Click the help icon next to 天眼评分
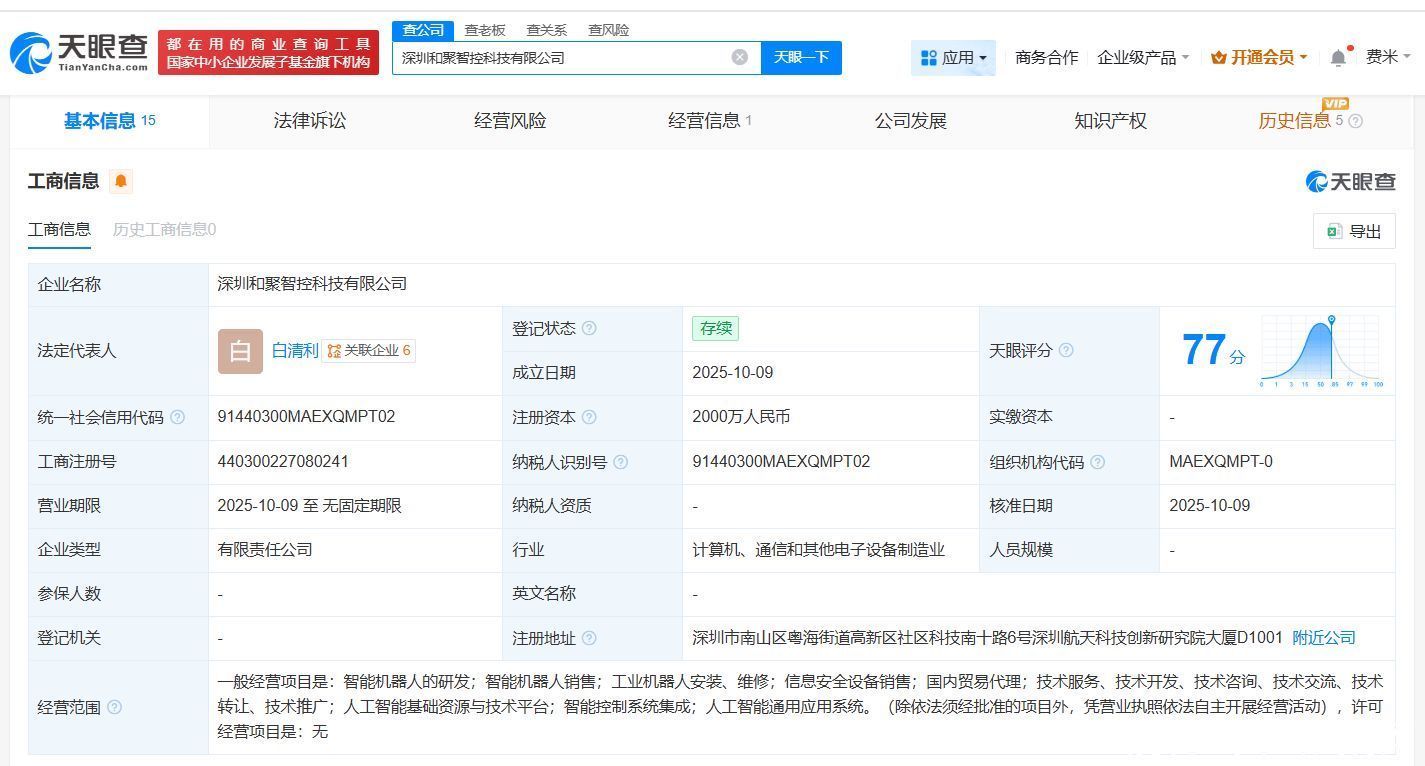 1066,350
